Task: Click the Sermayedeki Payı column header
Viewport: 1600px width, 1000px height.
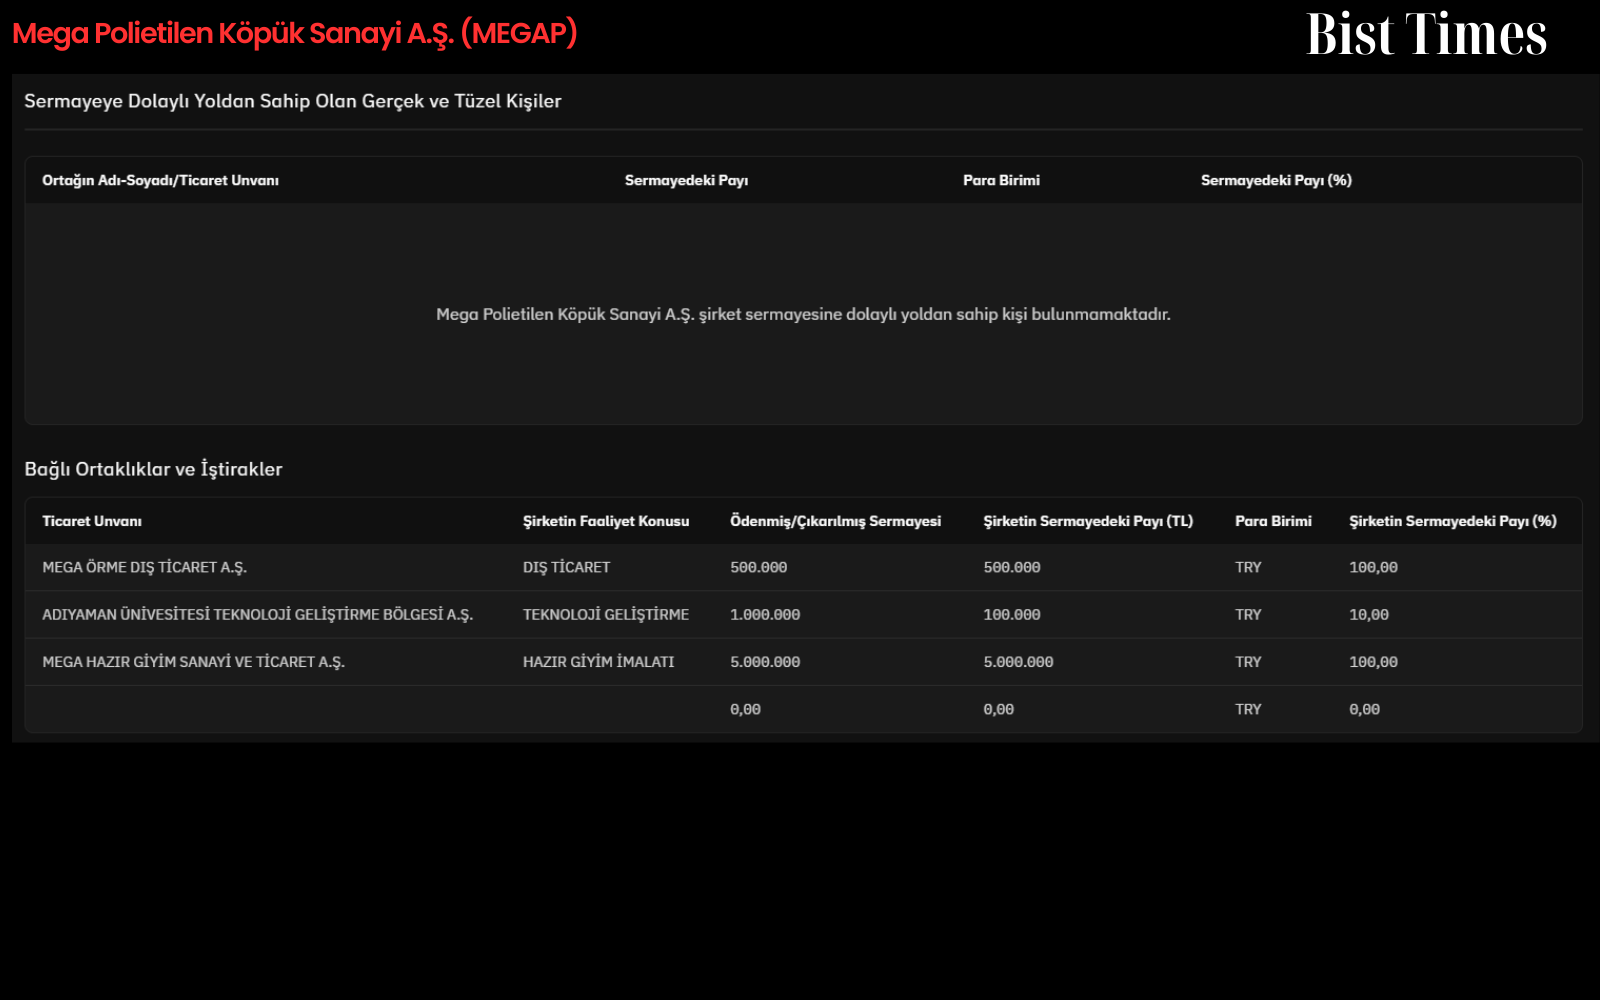Action: [686, 180]
